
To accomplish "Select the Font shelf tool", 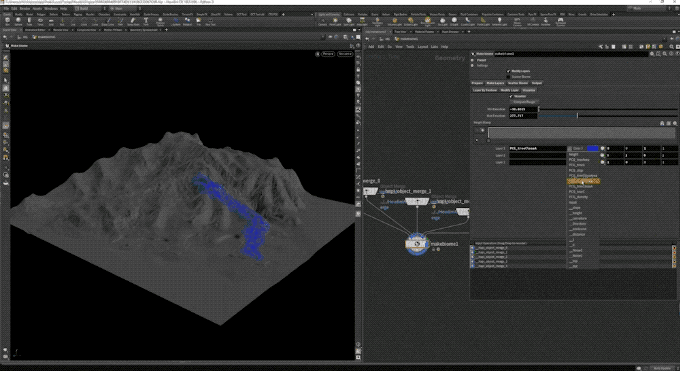I will (x=146, y=21).
